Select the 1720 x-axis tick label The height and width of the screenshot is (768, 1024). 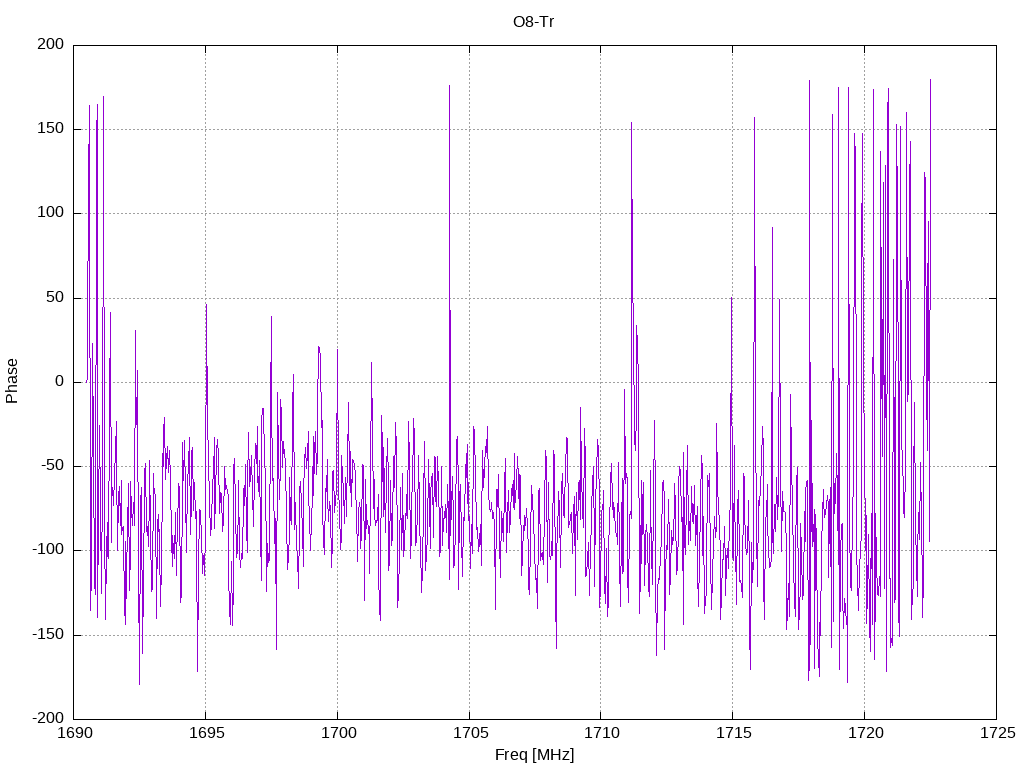tap(866, 733)
